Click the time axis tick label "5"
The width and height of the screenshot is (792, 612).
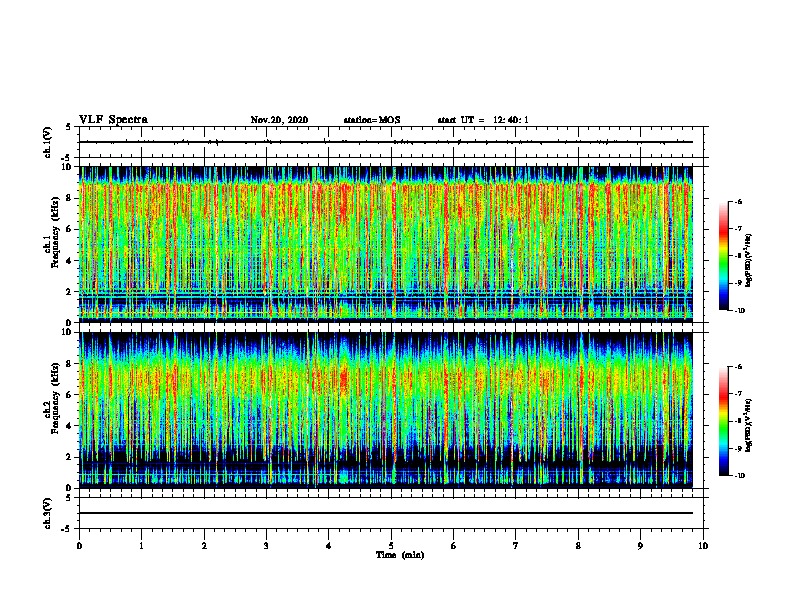coord(391,546)
